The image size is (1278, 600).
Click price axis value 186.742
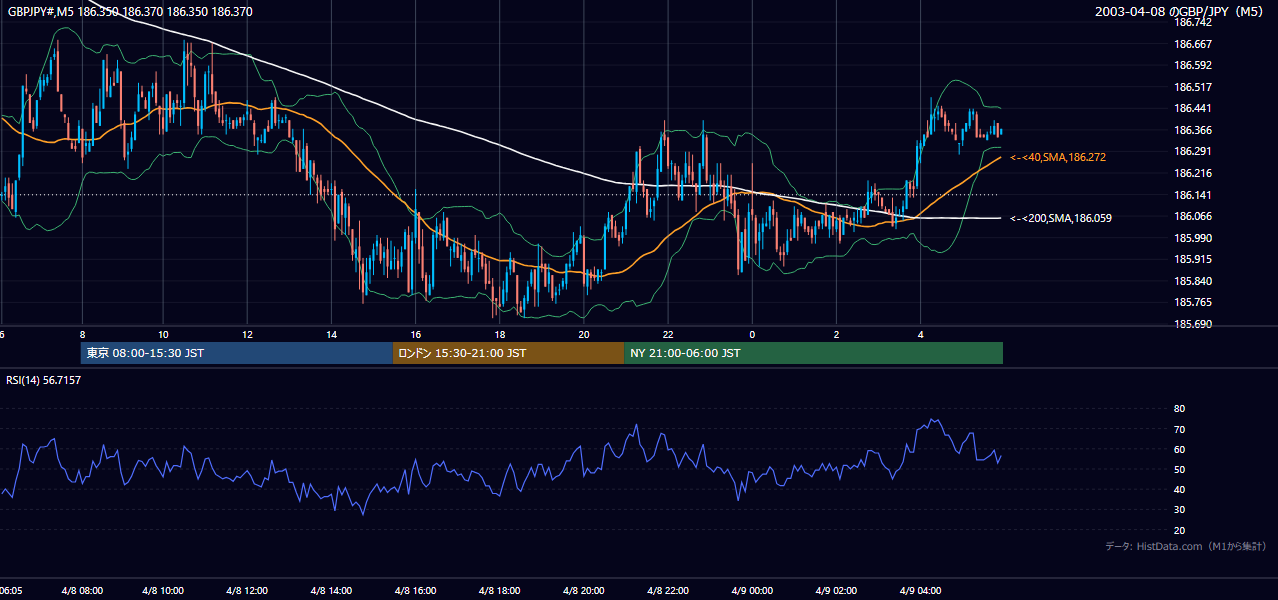pyautogui.click(x=1192, y=22)
